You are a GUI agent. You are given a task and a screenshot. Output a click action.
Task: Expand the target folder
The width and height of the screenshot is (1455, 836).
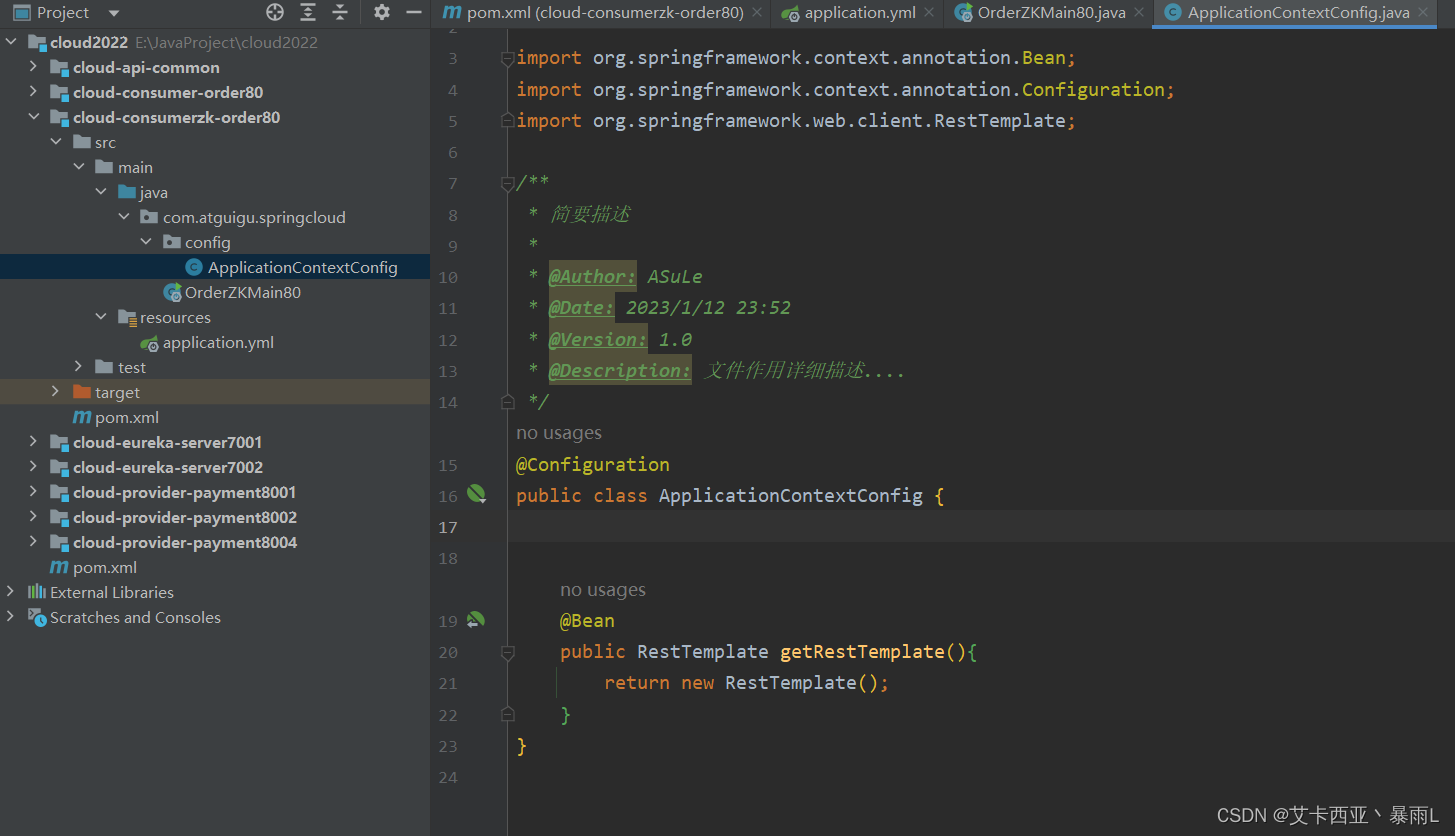click(55, 392)
